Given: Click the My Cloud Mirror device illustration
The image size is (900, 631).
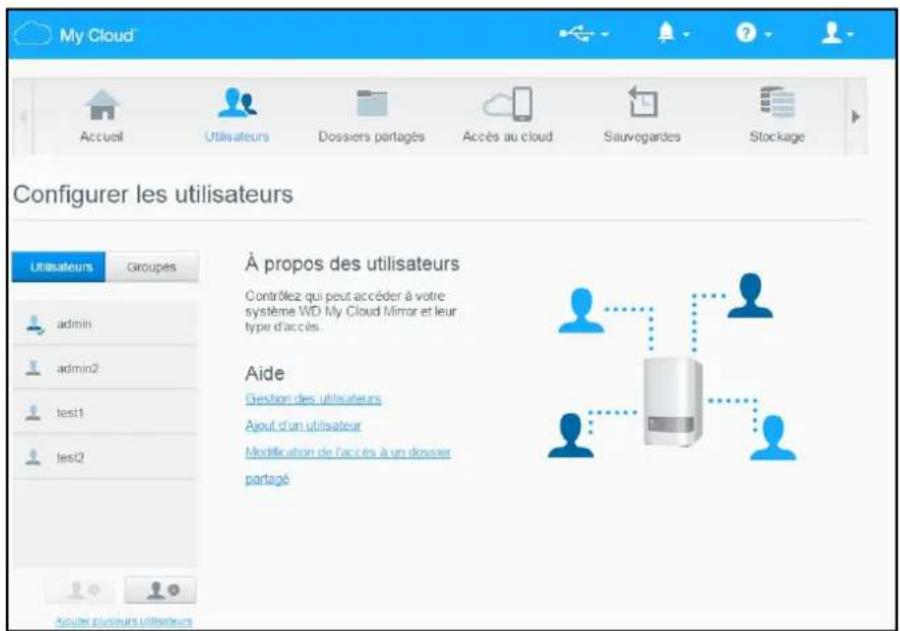Looking at the screenshot, I should point(673,401).
